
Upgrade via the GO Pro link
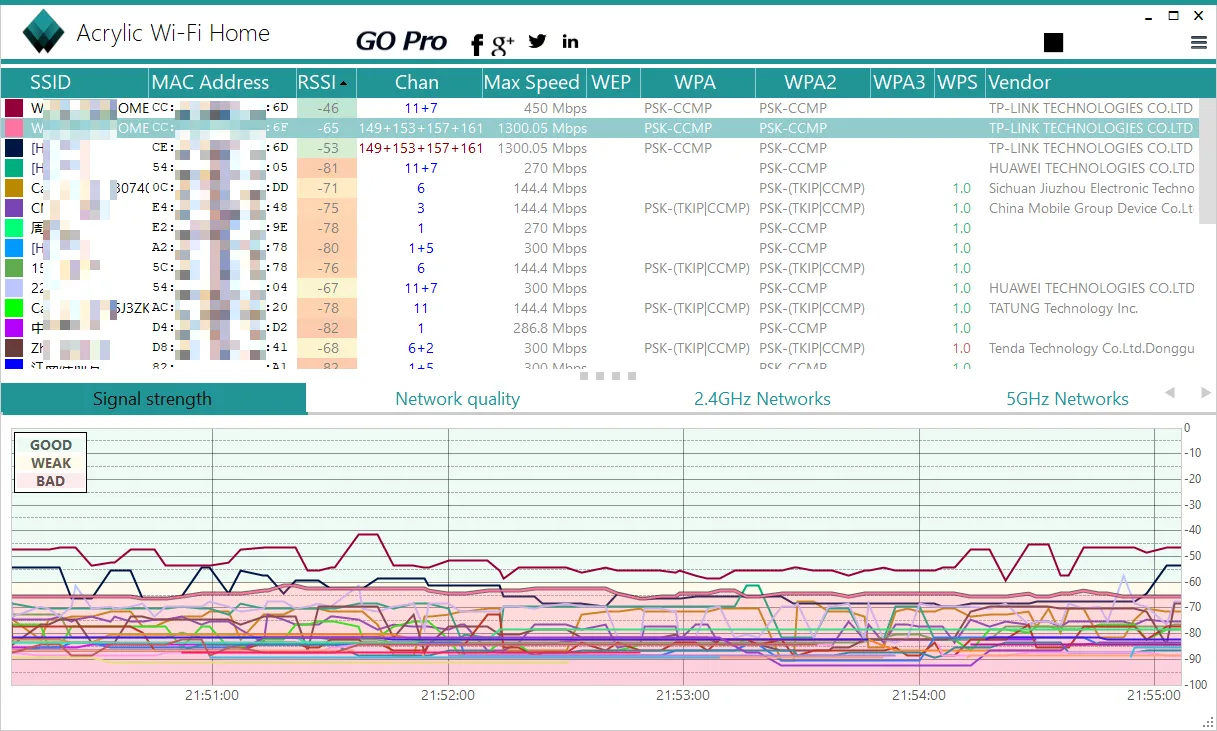tap(401, 41)
